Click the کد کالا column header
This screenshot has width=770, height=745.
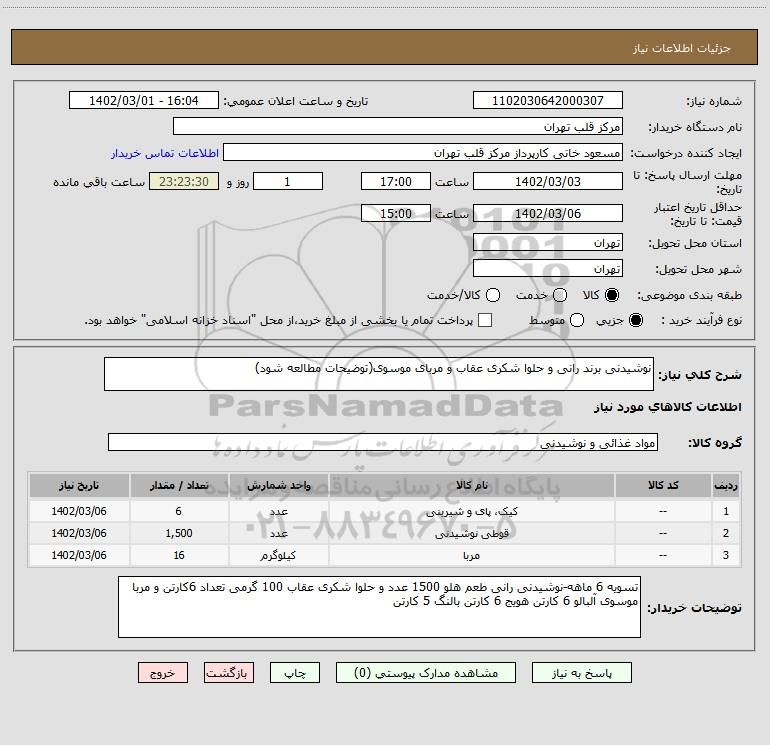pyautogui.click(x=663, y=485)
